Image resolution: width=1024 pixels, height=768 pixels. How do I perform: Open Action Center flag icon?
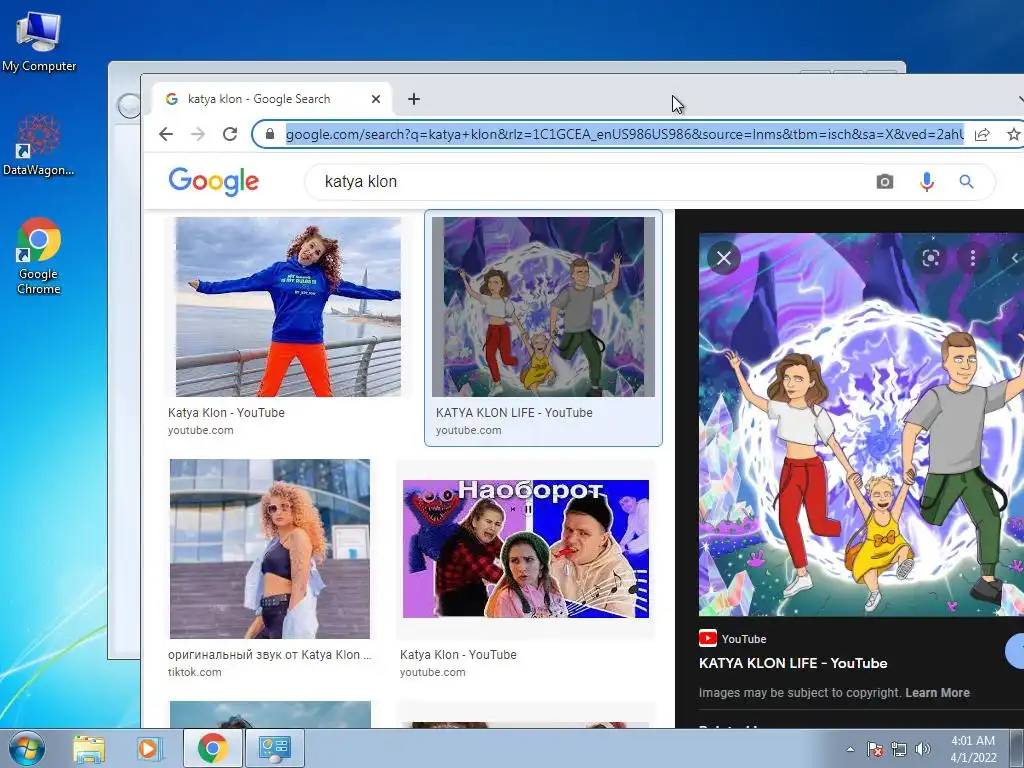click(x=875, y=749)
